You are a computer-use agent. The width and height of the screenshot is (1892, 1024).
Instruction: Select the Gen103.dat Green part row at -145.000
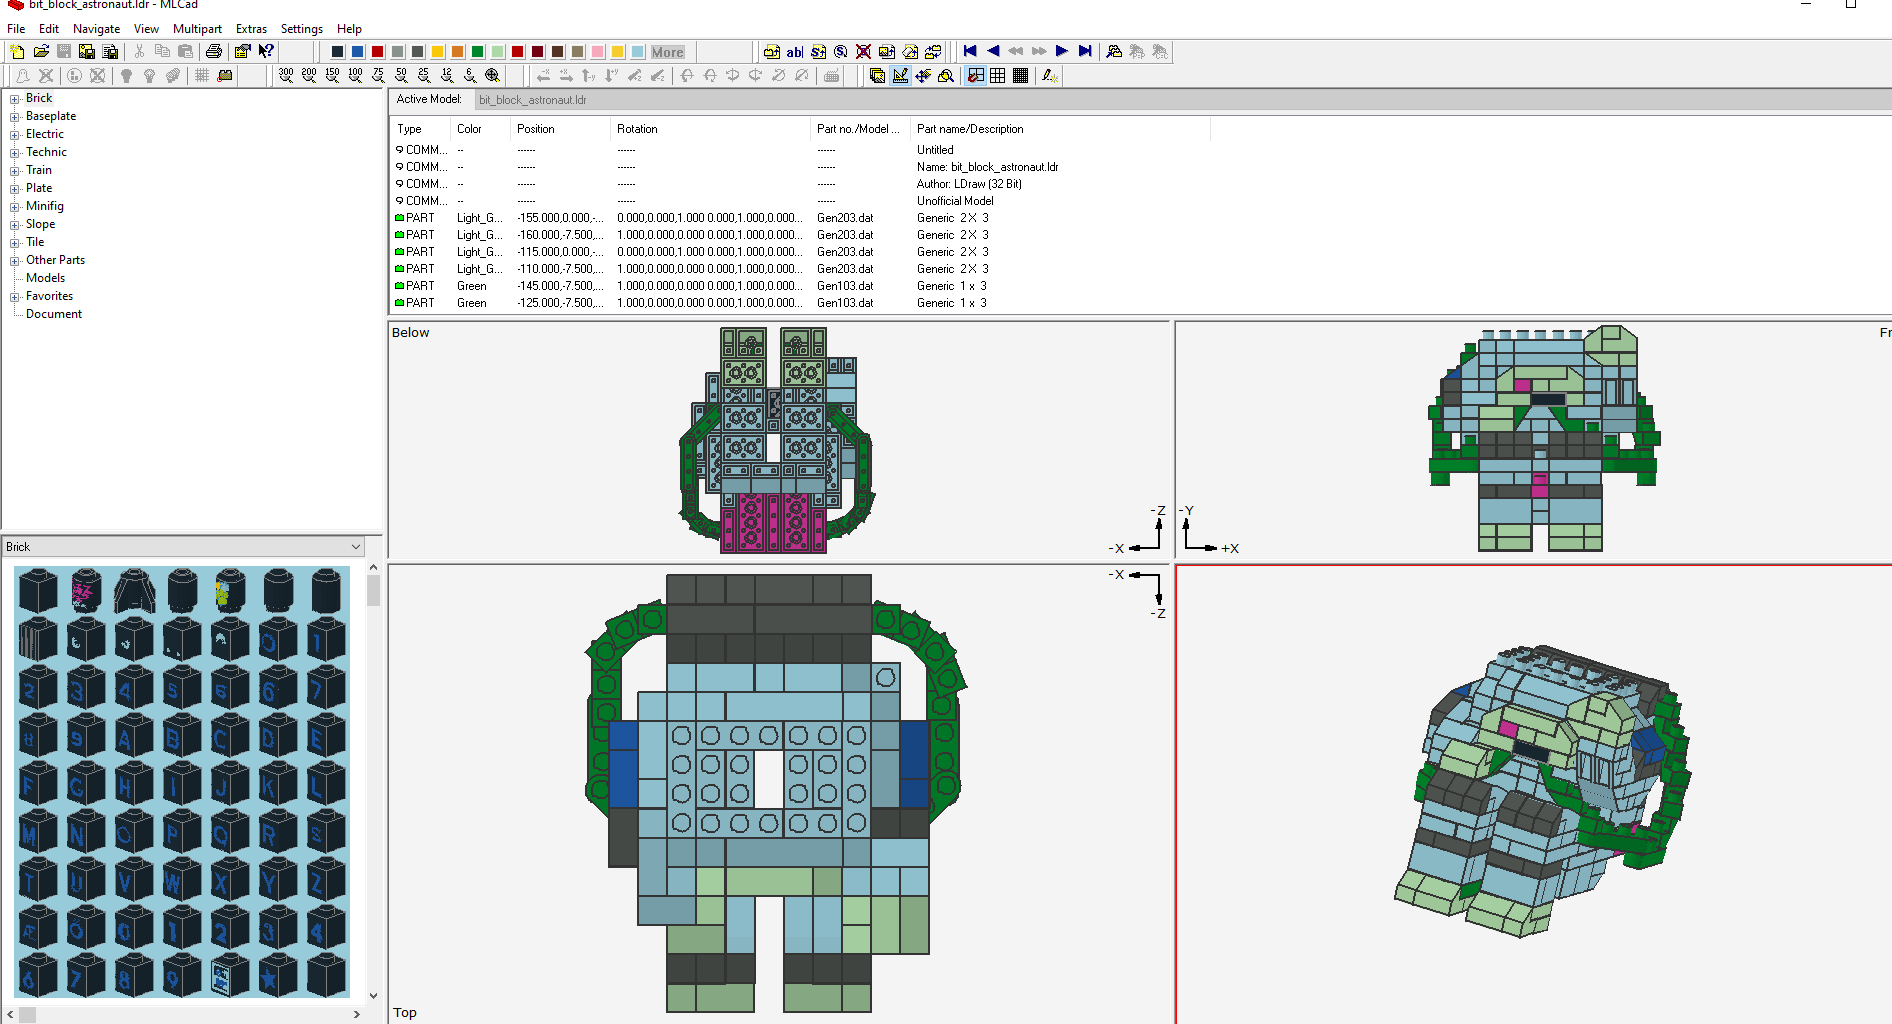coord(800,286)
